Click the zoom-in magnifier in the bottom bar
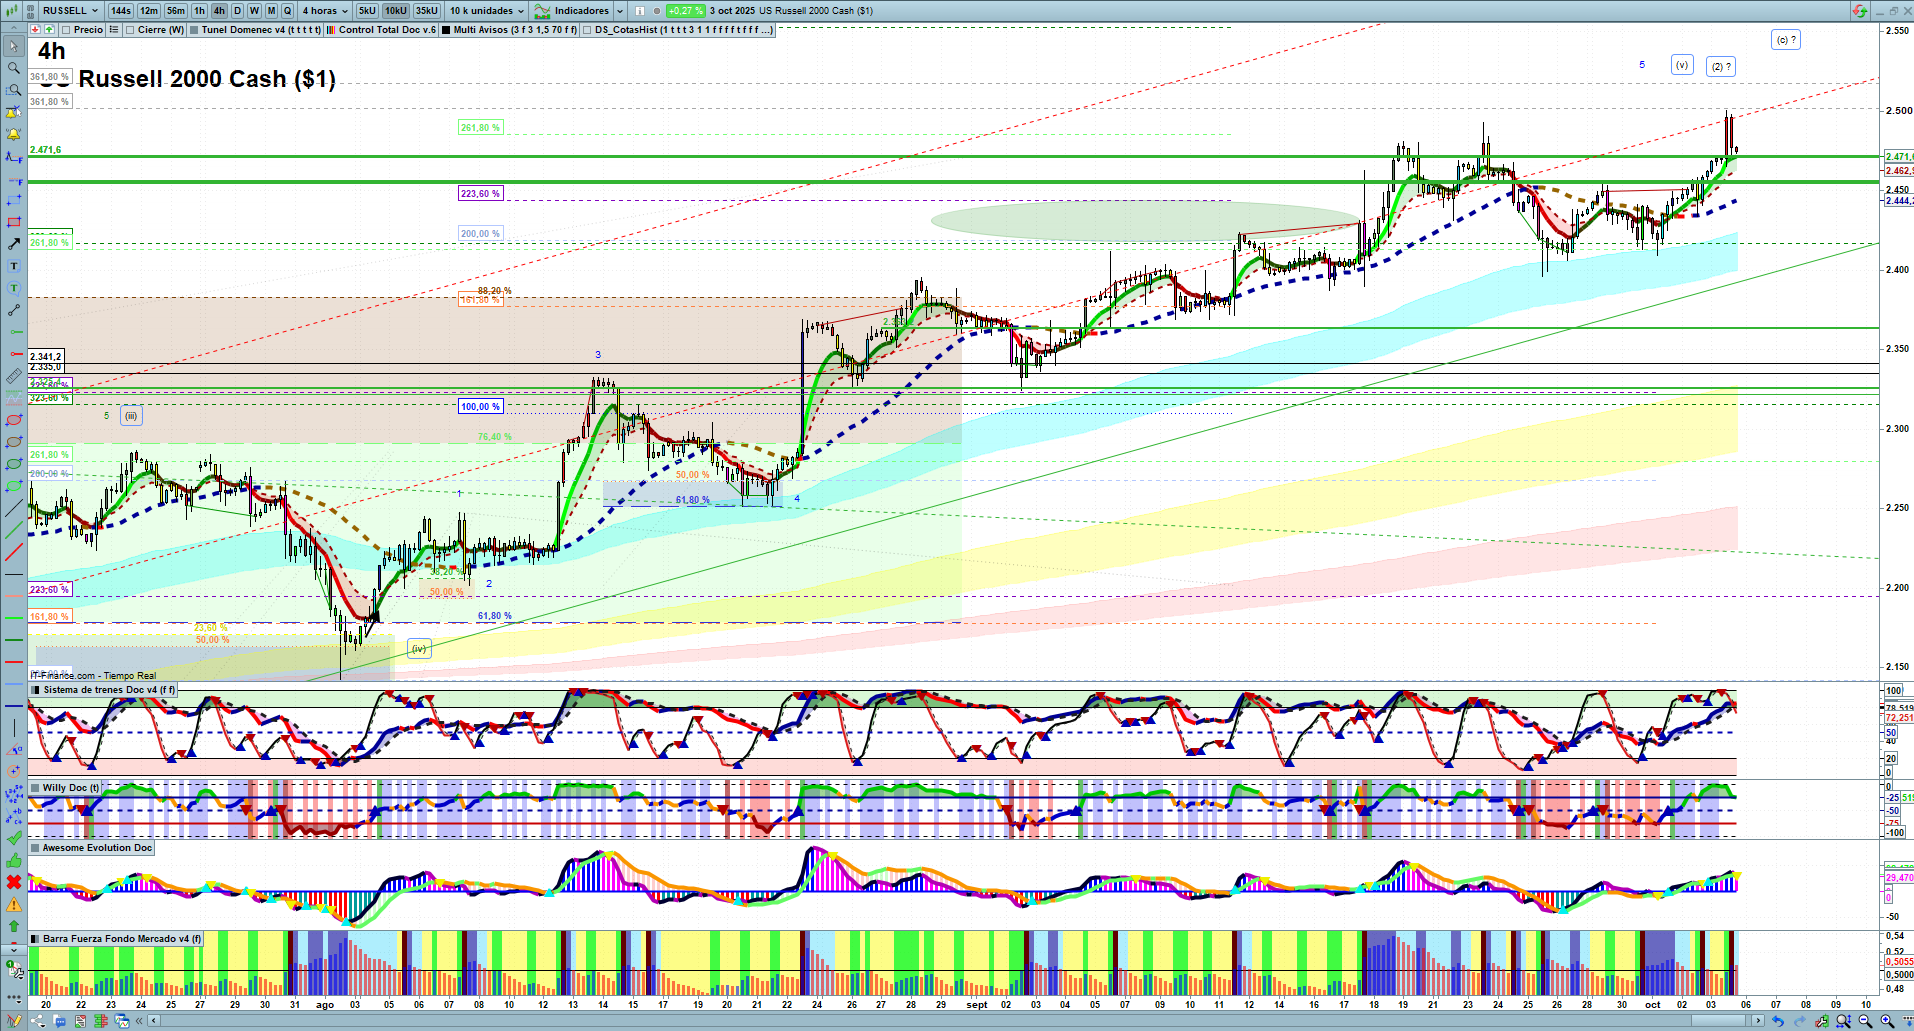The width and height of the screenshot is (1914, 1031). tap(1887, 1021)
